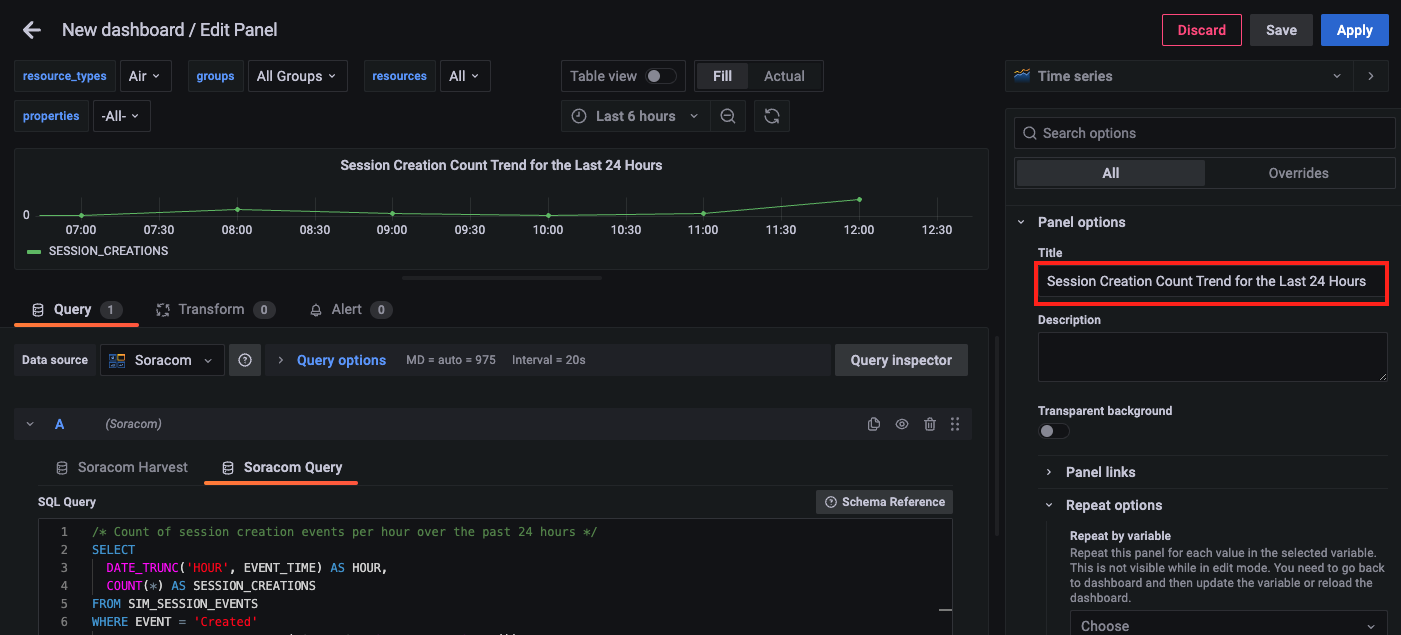Open datasource help via the question mark icon
Viewport: 1401px width, 635px height.
(x=244, y=359)
